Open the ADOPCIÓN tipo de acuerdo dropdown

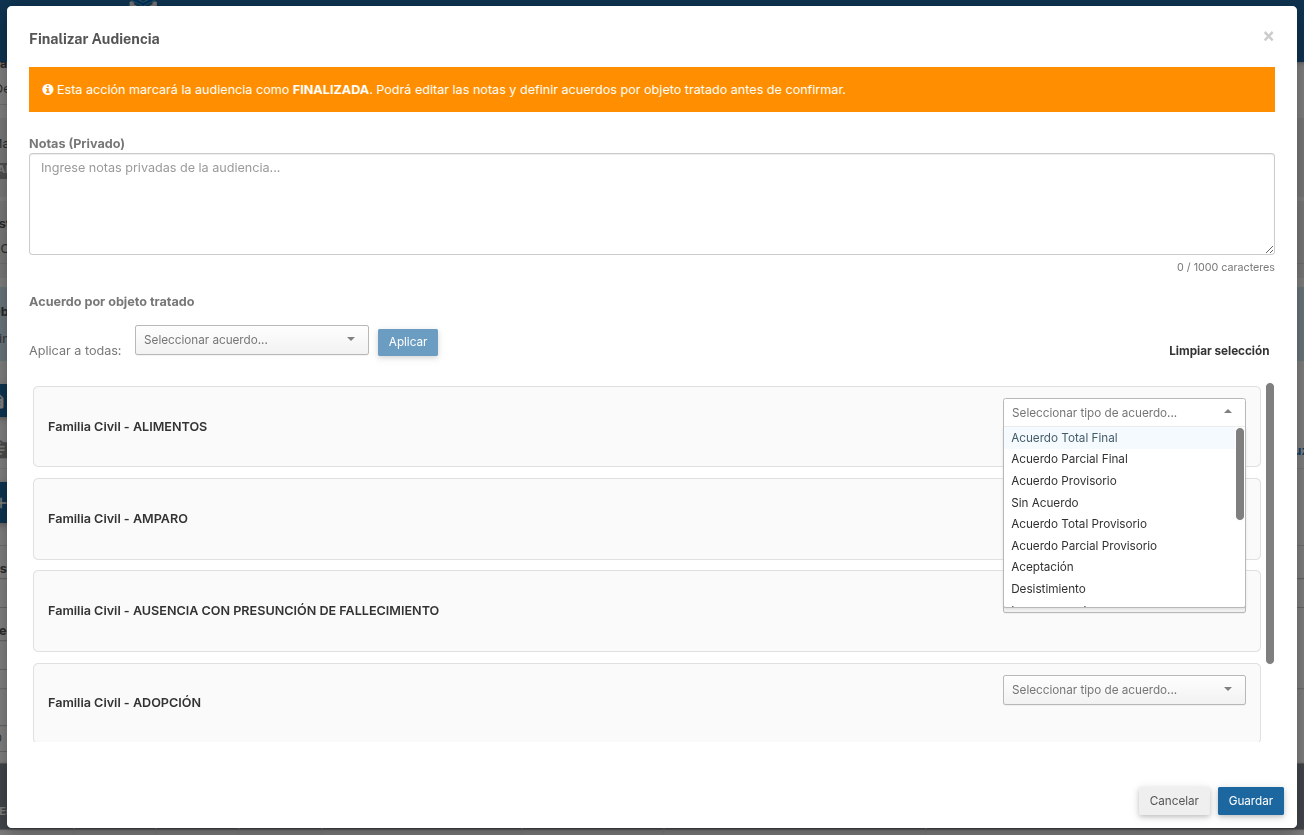click(x=1124, y=690)
